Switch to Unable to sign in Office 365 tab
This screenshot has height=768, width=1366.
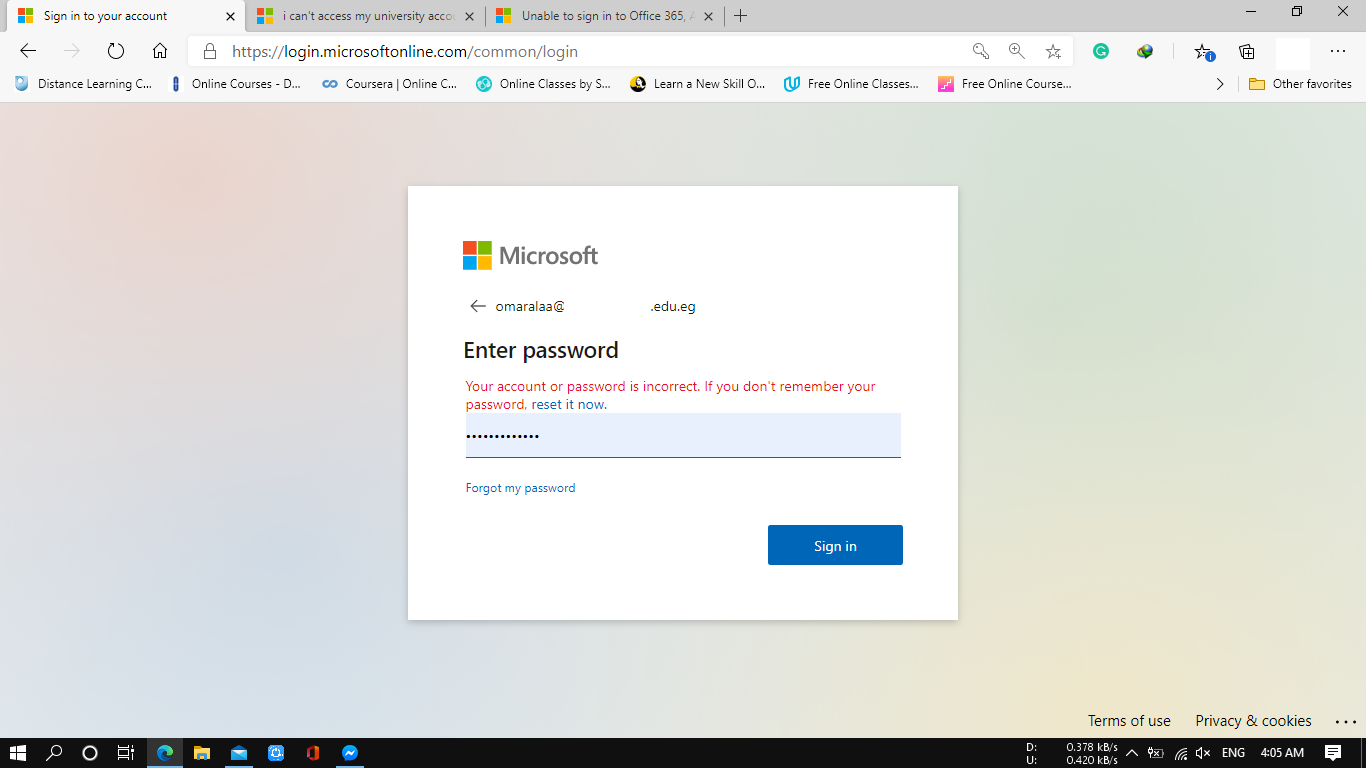[604, 16]
